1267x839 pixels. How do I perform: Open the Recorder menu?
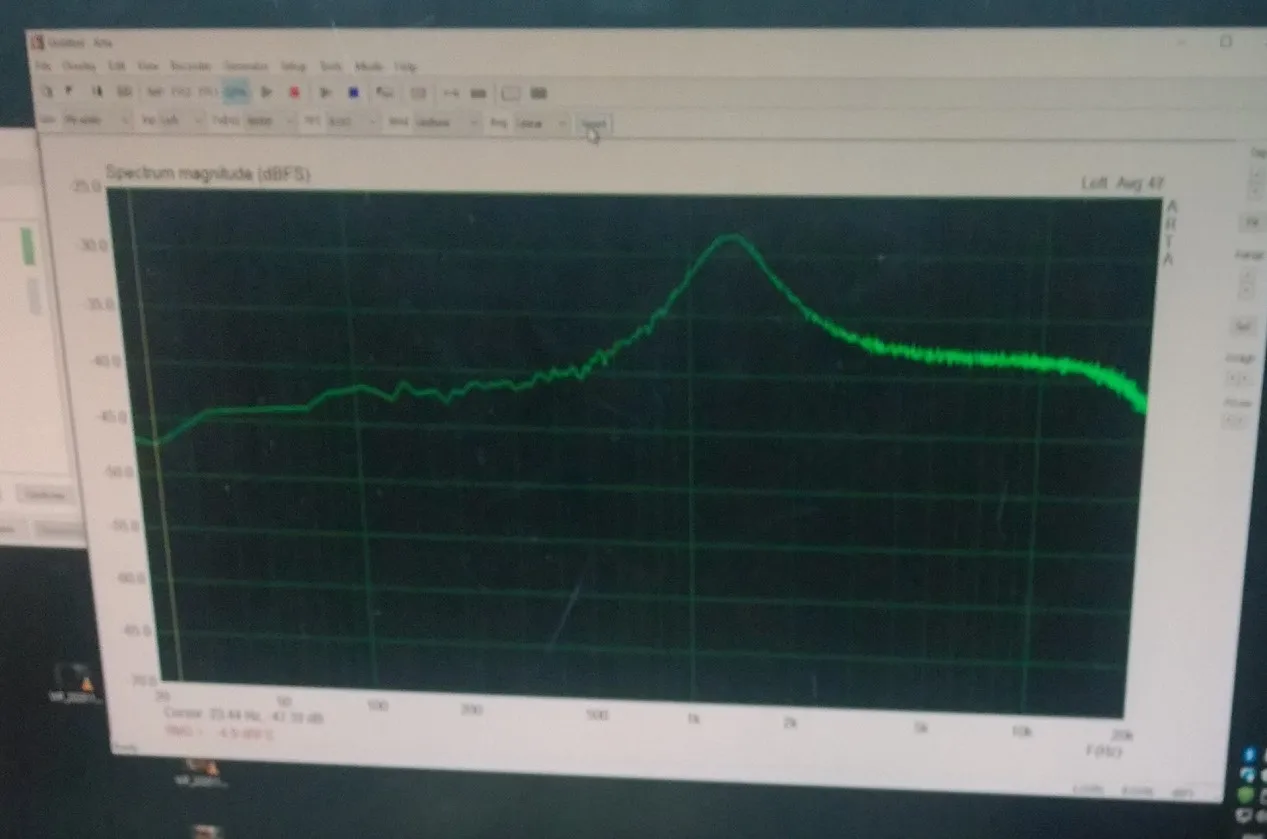pyautogui.click(x=191, y=66)
